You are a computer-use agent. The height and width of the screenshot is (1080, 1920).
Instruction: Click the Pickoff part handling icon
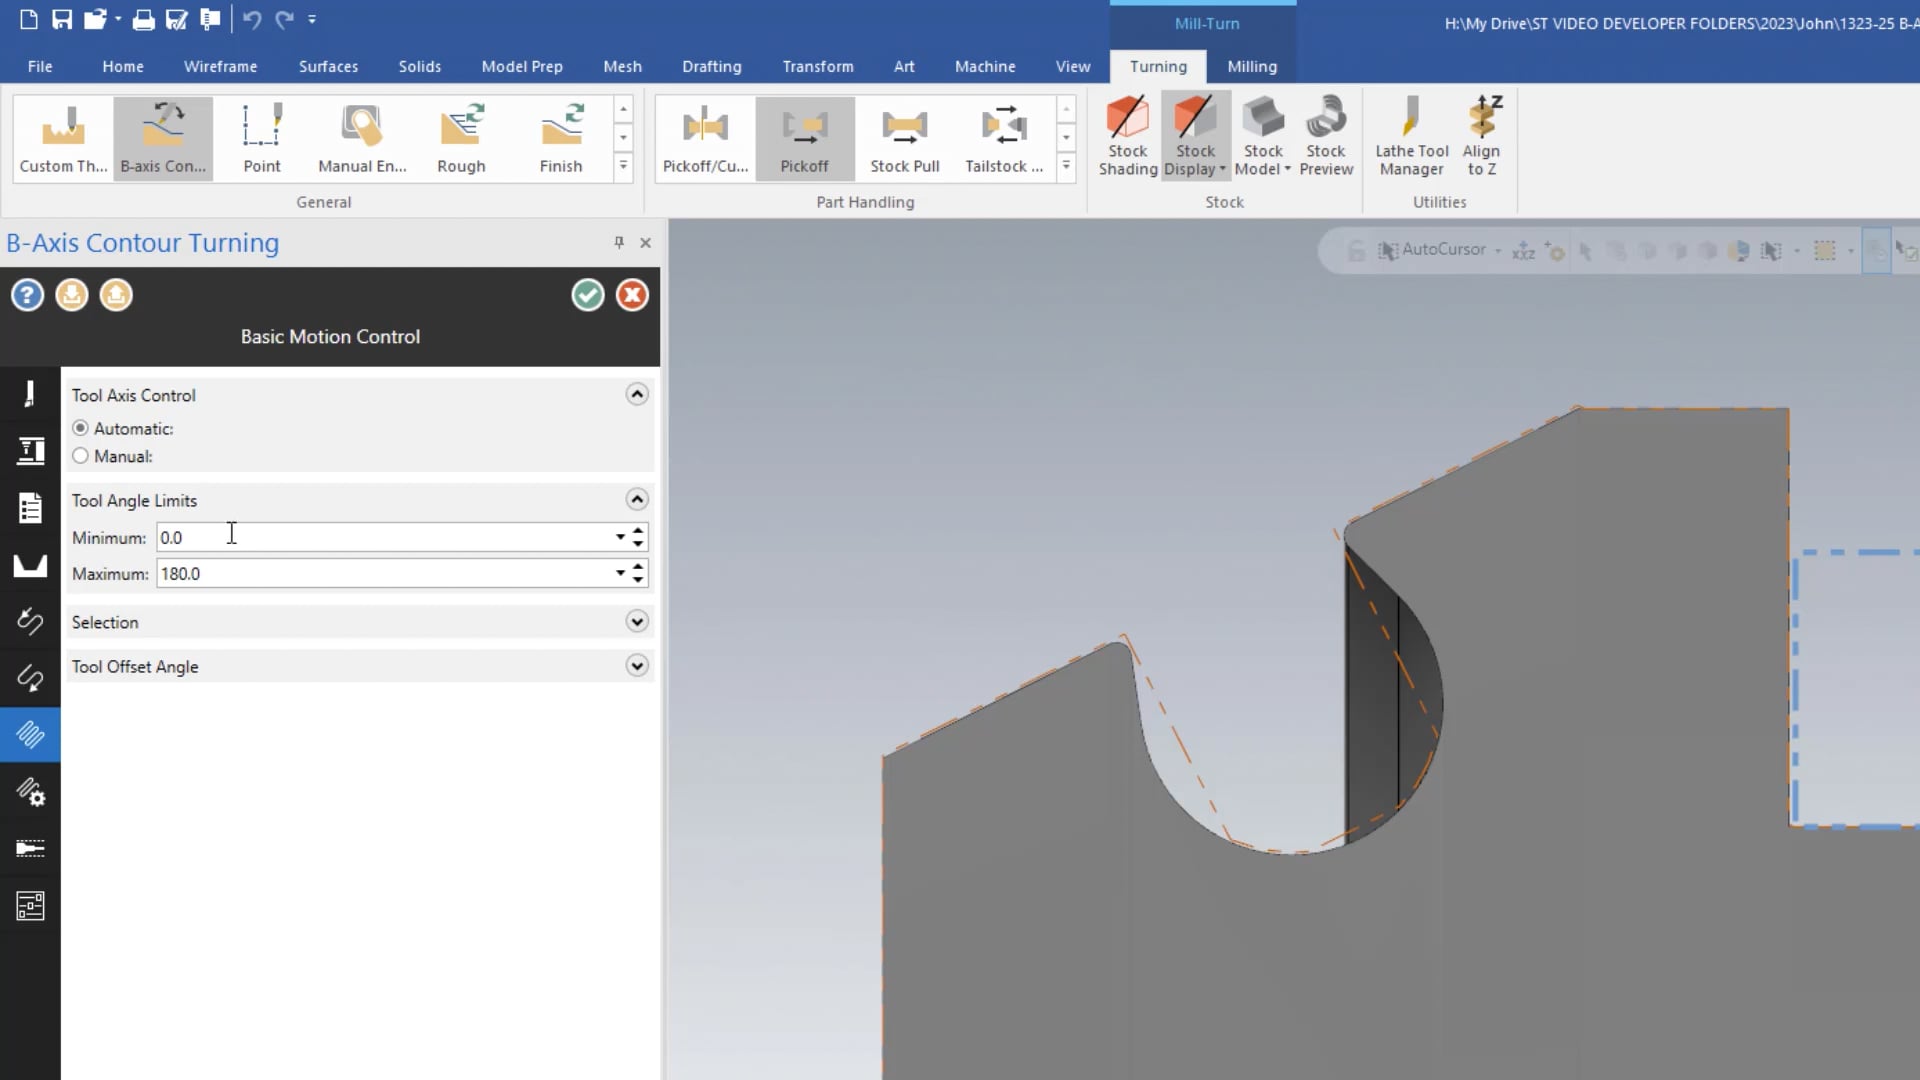click(x=804, y=135)
